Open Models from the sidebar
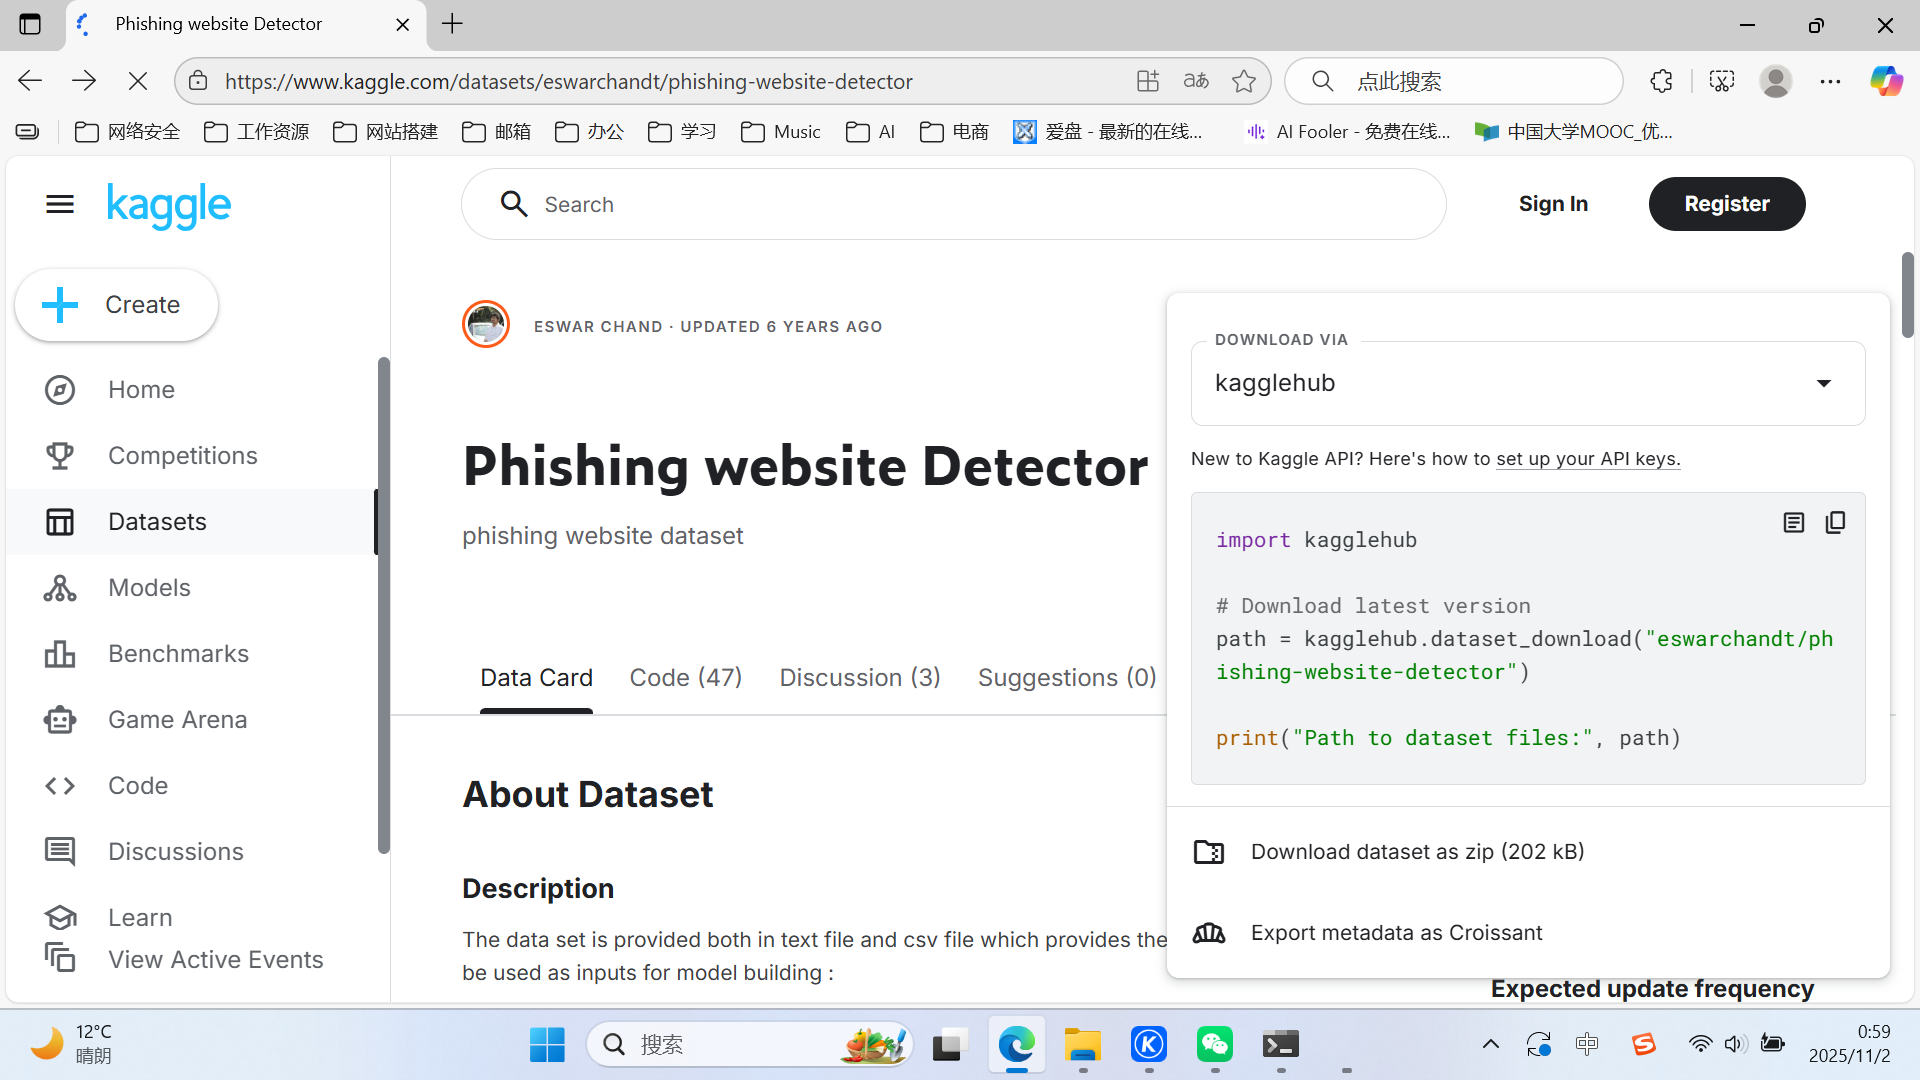The image size is (1920, 1080). click(x=149, y=588)
